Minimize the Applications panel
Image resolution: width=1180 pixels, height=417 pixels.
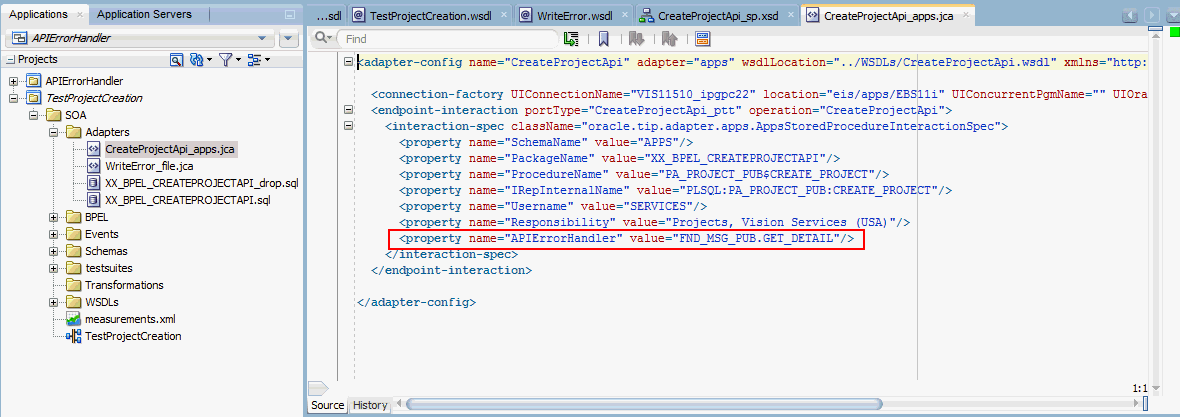(290, 15)
